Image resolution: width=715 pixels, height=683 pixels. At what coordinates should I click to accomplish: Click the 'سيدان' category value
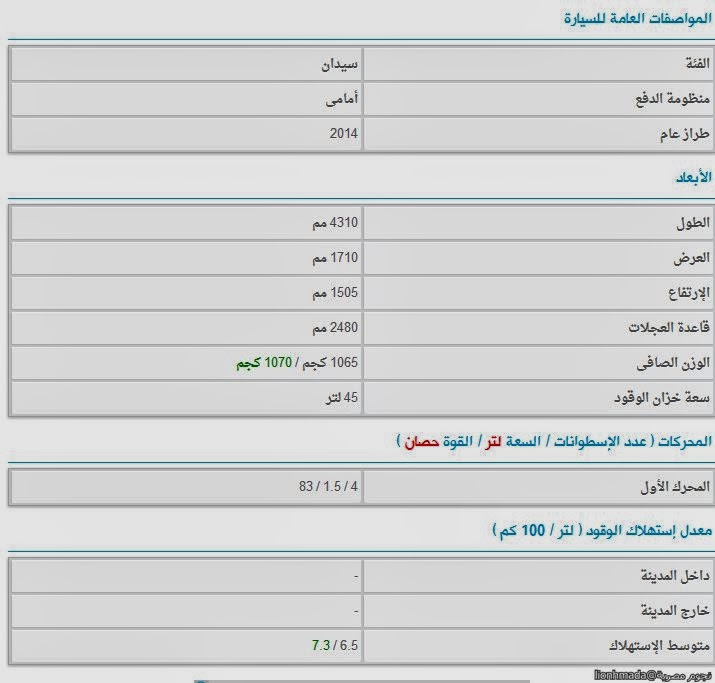(x=340, y=64)
